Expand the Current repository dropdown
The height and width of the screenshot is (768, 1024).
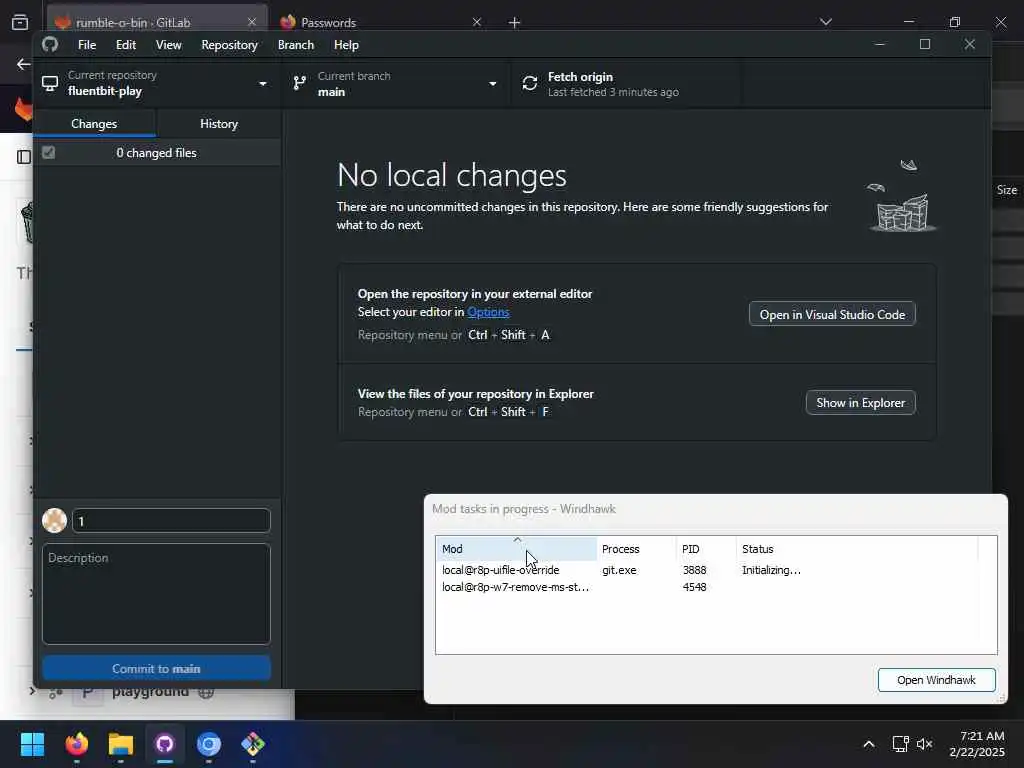pos(157,84)
